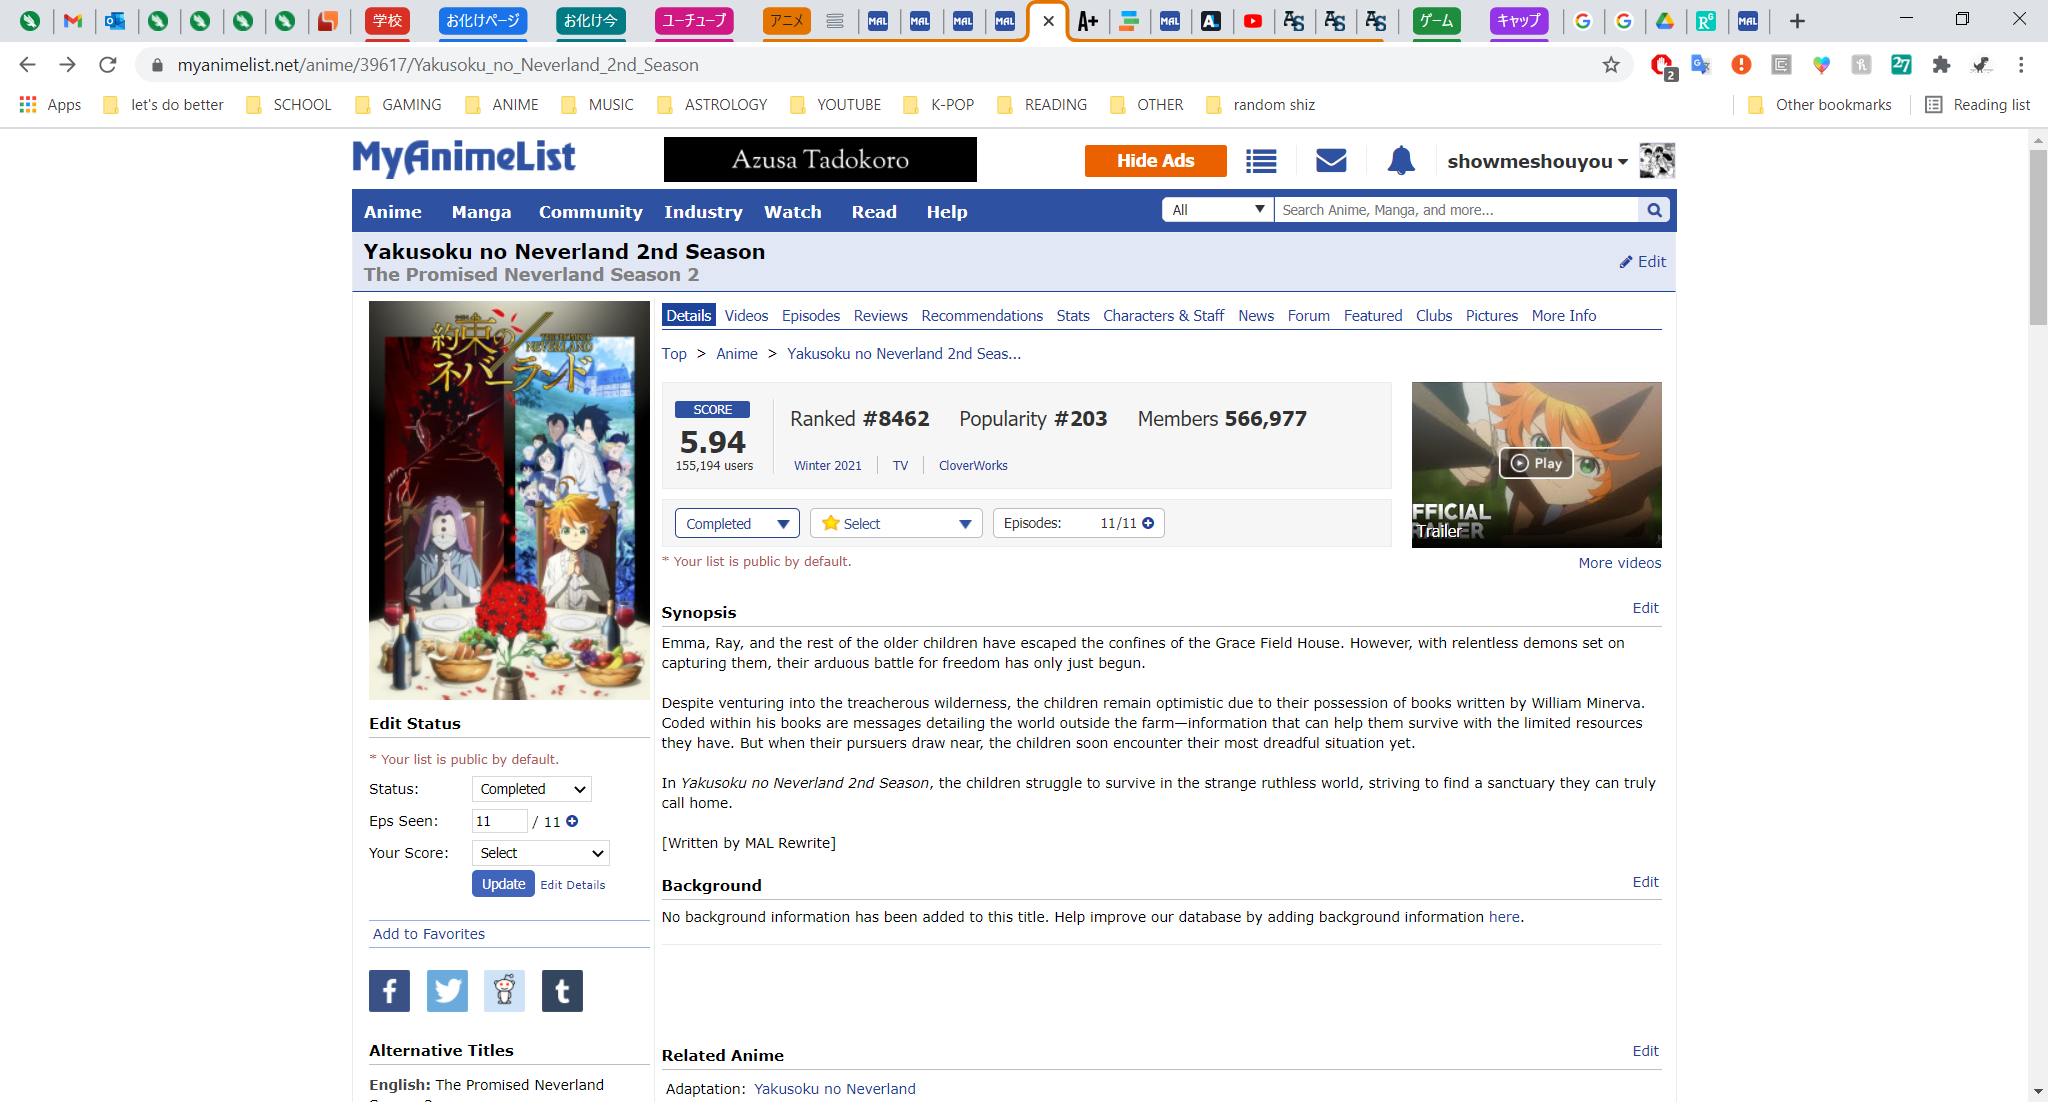The width and height of the screenshot is (2048, 1102).
Task: Expand the star Select score dropdown
Action: click(x=896, y=523)
